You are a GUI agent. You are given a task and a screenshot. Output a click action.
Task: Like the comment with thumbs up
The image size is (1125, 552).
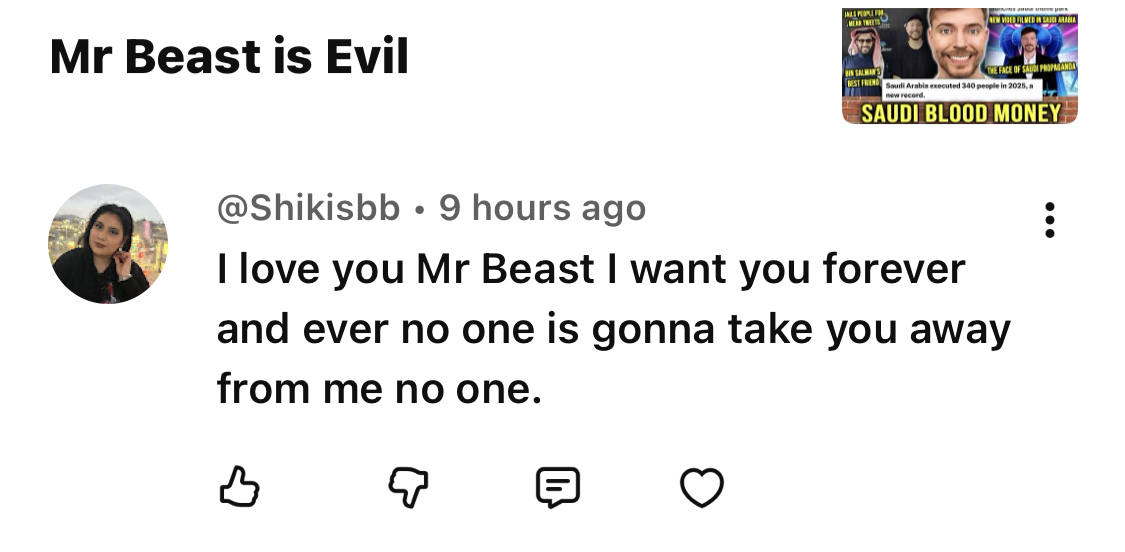tap(238, 487)
